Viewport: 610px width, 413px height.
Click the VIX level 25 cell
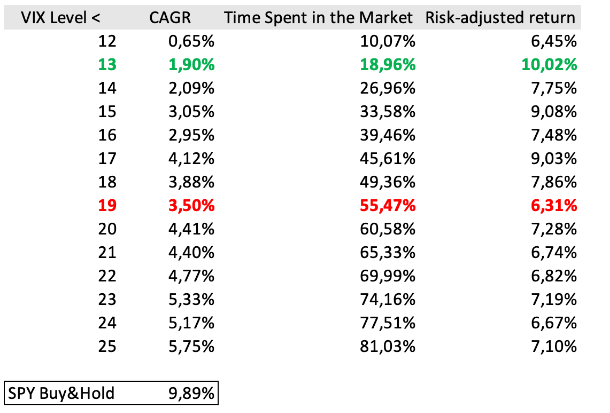(x=107, y=346)
